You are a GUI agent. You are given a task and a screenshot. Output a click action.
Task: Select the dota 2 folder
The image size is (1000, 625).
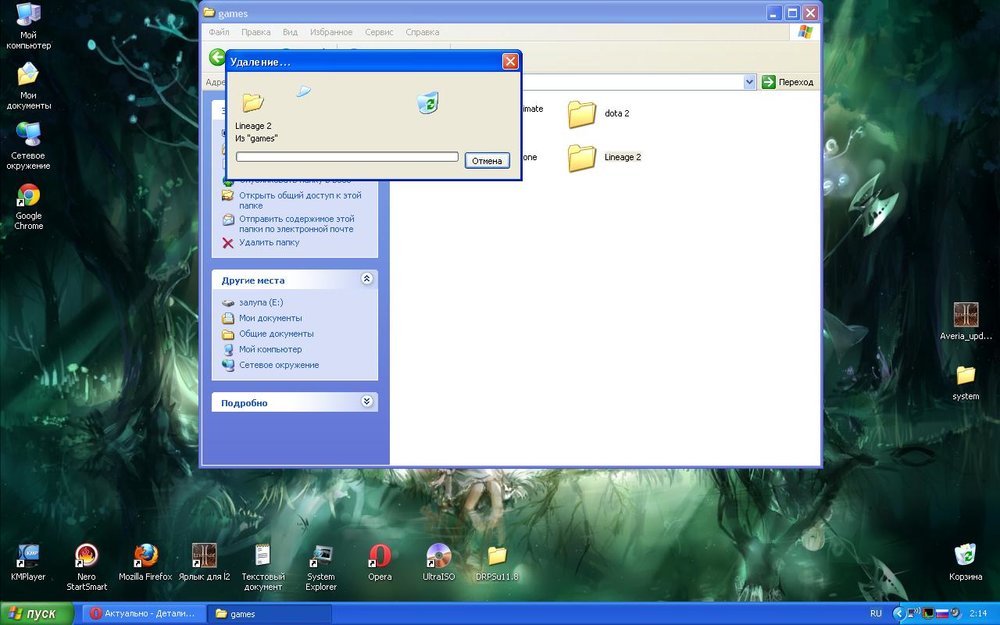(x=582, y=114)
